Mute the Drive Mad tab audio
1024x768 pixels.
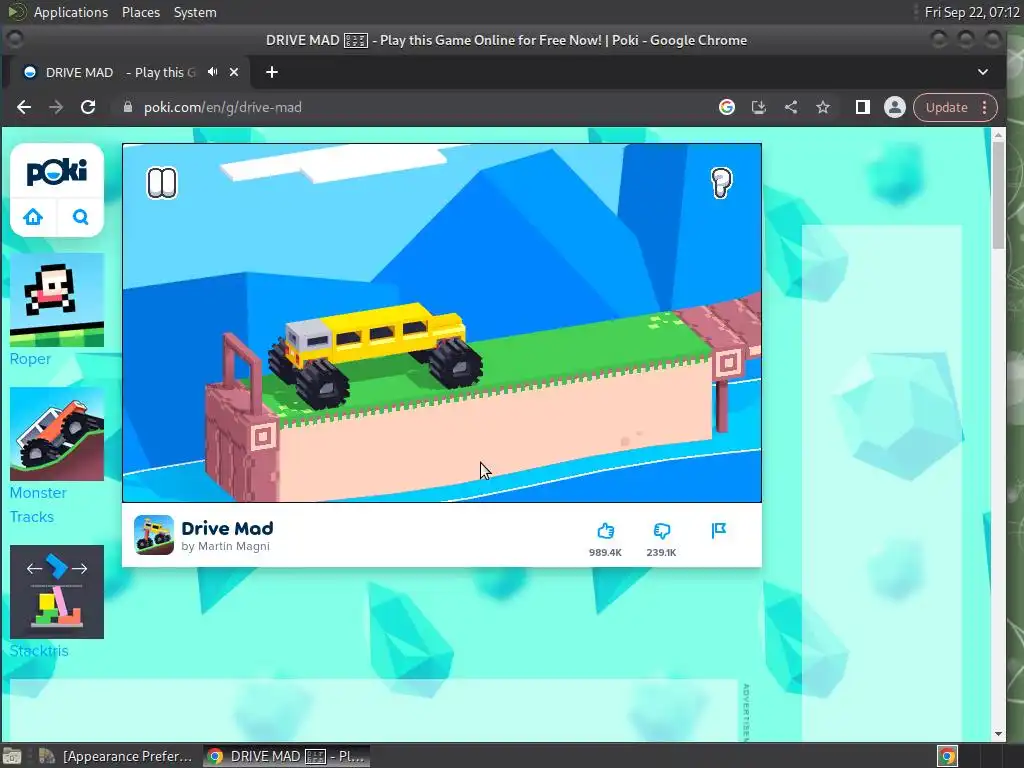pos(212,72)
